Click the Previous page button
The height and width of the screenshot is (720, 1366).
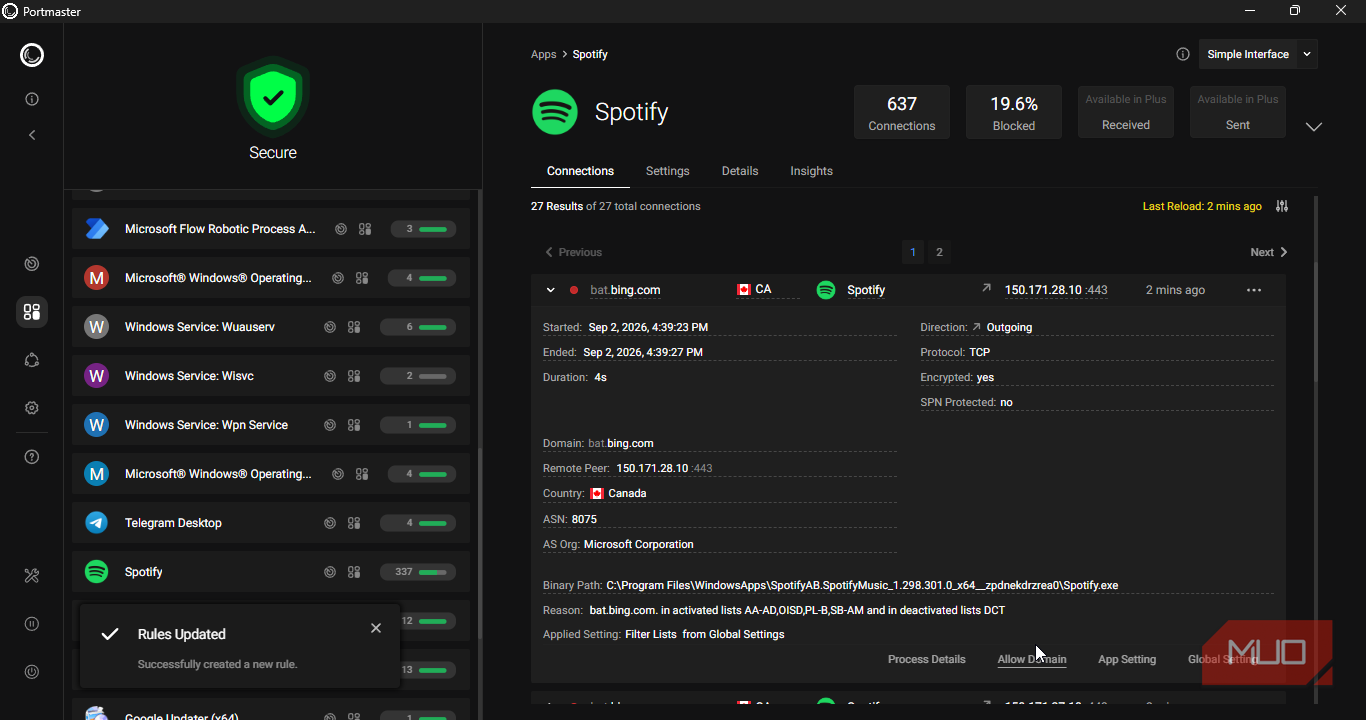pos(573,252)
